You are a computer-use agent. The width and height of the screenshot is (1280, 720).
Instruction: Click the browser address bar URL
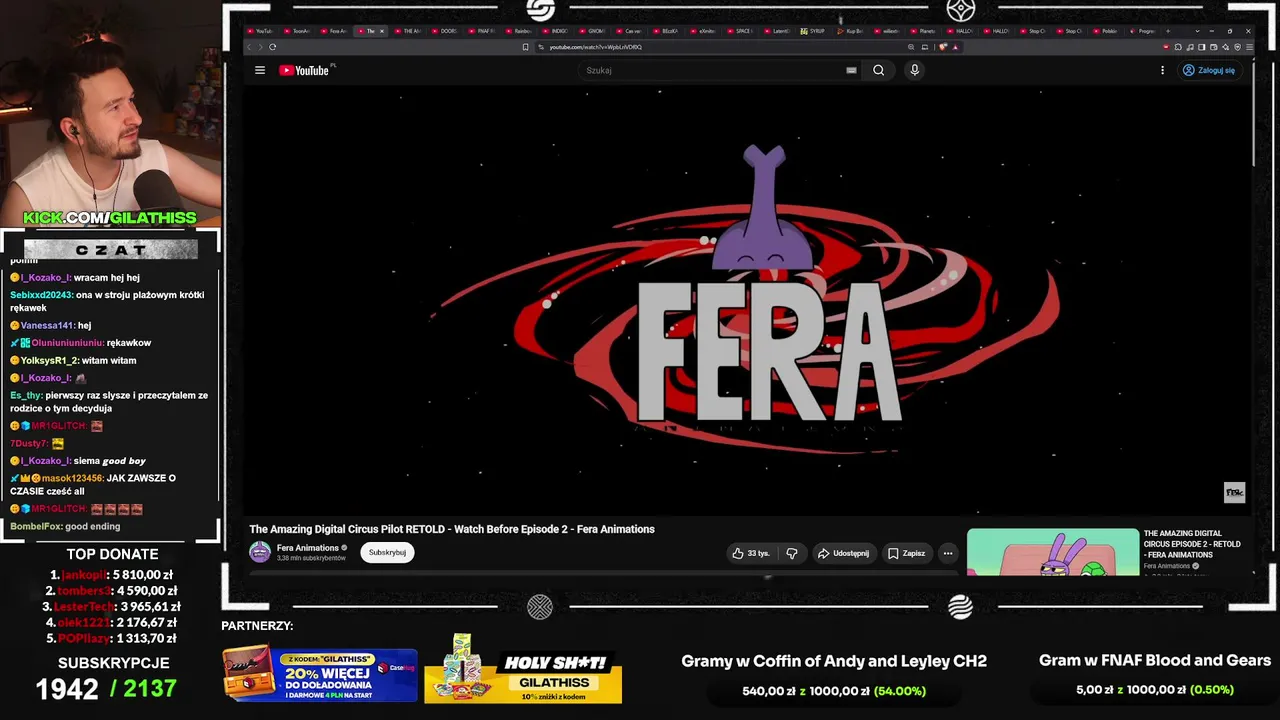595,47
